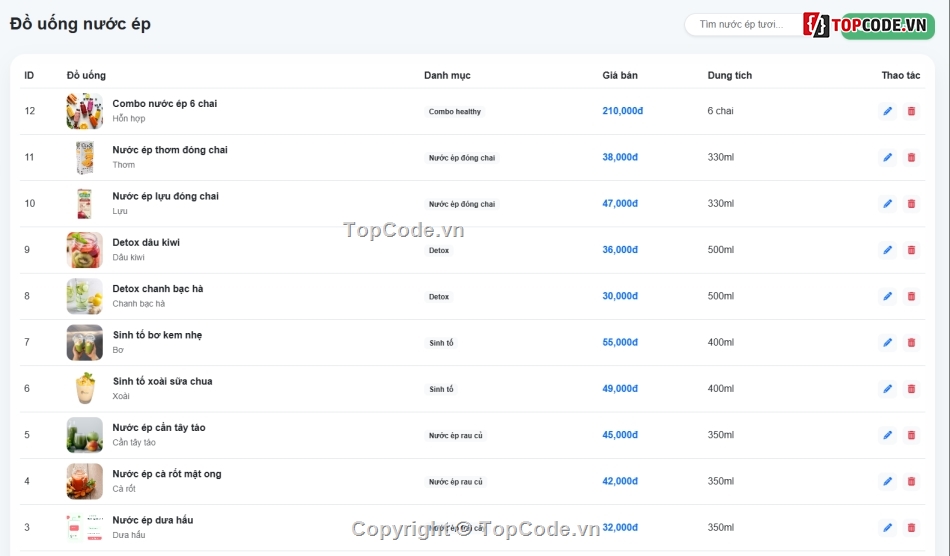
Task: Edit the Detox chanh bạc hà item
Action: (887, 296)
